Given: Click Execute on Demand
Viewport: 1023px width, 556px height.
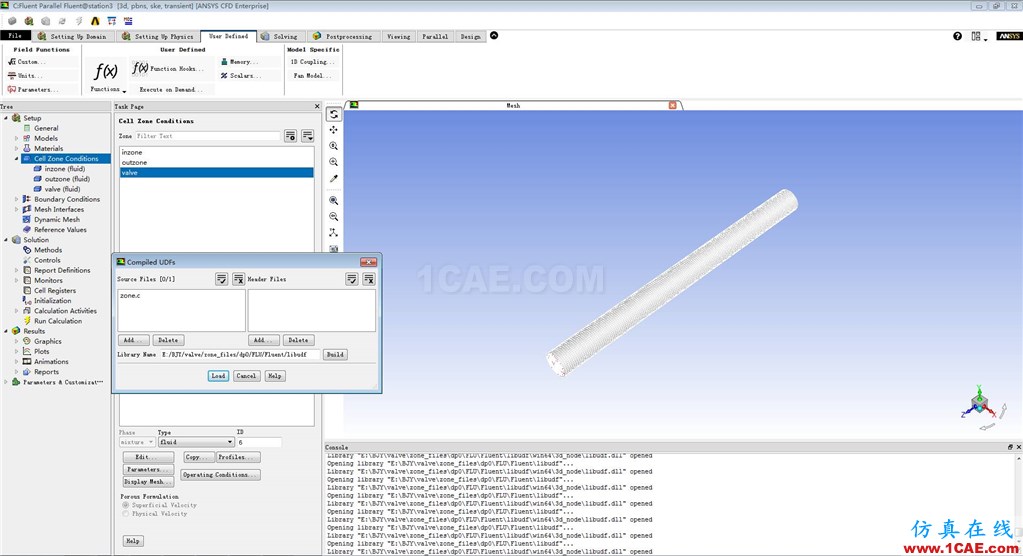Looking at the screenshot, I should coord(171,89).
